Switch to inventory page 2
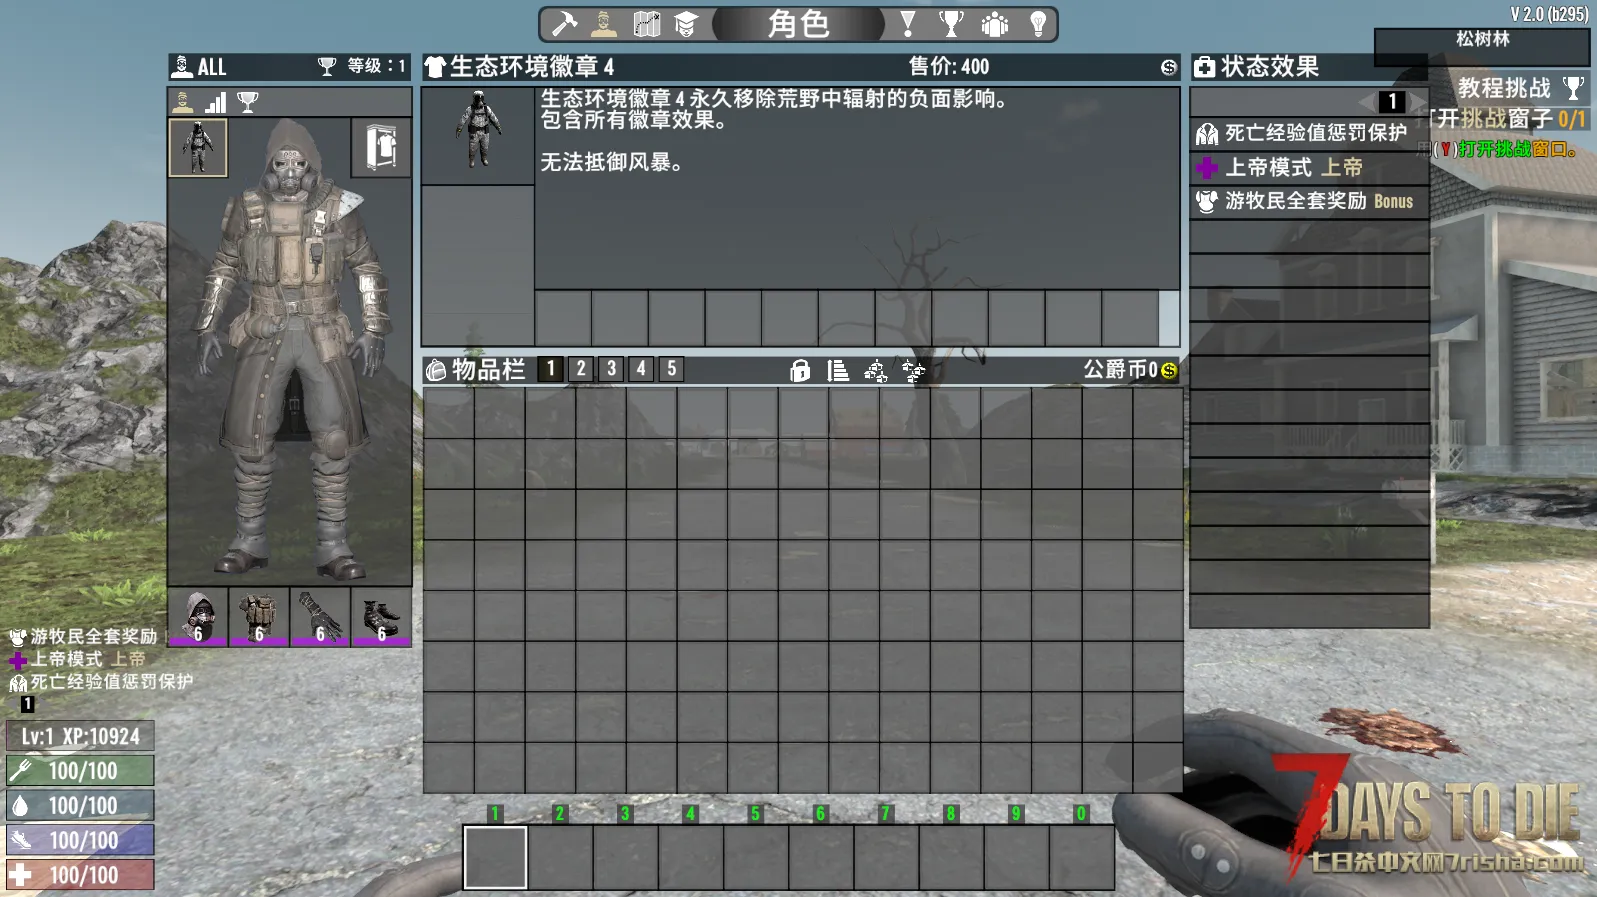Viewport: 1597px width, 897px height. [x=581, y=369]
